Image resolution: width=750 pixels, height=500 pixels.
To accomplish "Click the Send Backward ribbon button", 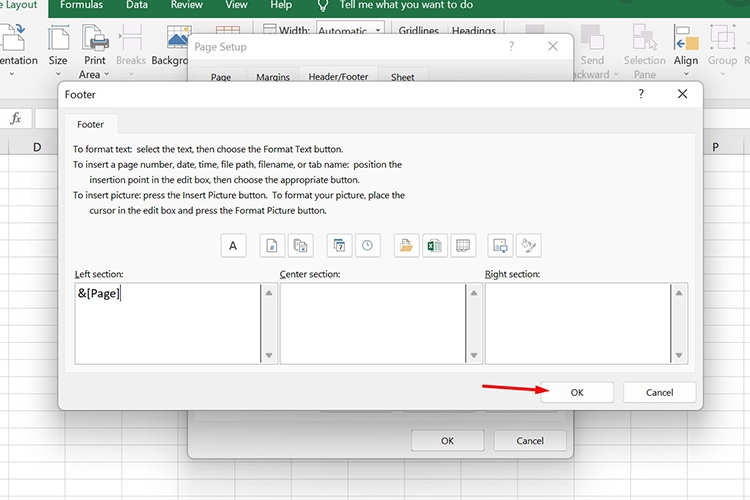I will (x=592, y=52).
